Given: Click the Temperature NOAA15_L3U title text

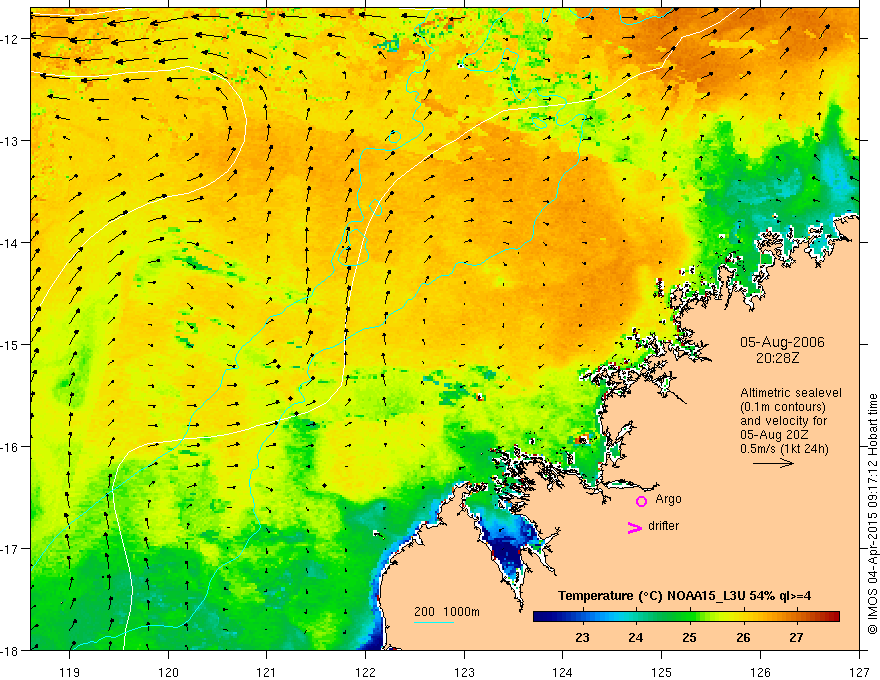Looking at the screenshot, I should [684, 596].
